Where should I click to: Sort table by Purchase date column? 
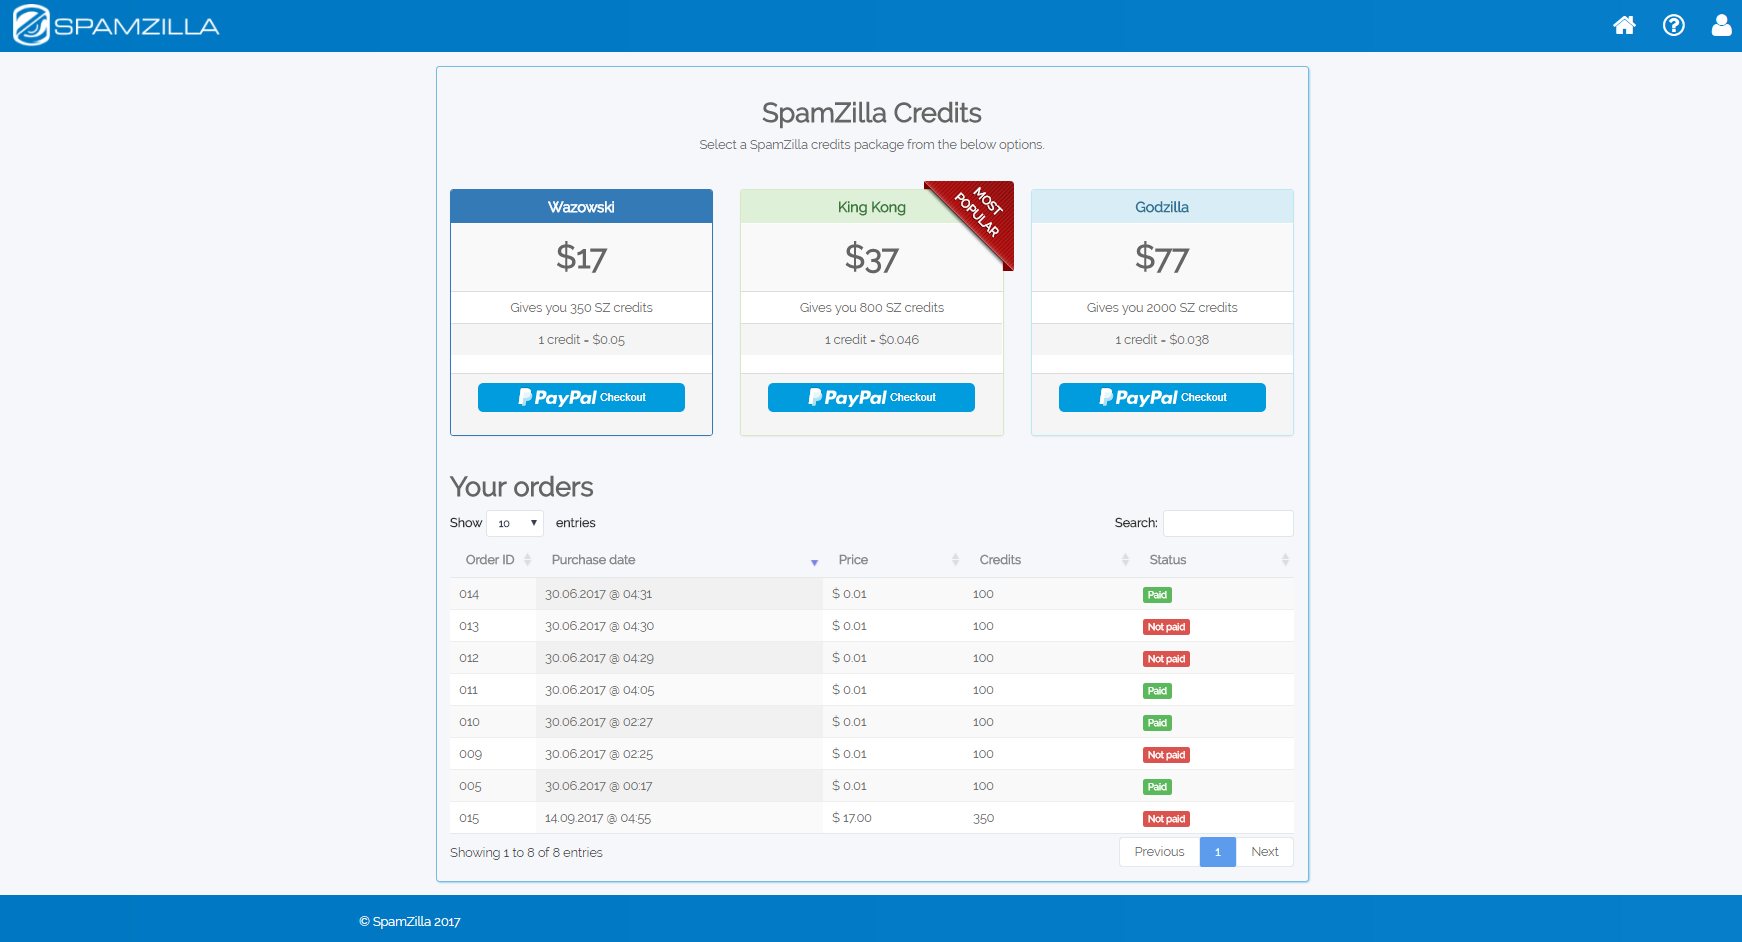(679, 560)
